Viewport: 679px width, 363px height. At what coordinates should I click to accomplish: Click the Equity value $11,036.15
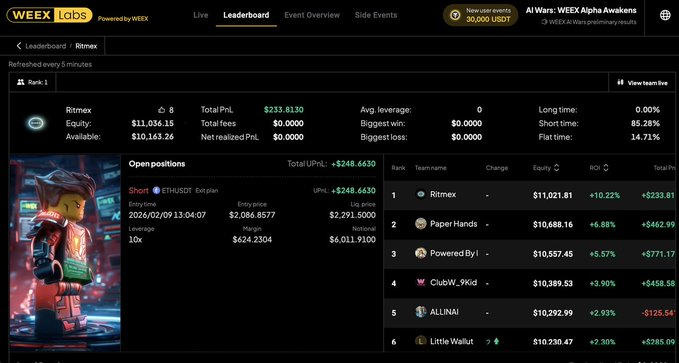tap(152, 123)
